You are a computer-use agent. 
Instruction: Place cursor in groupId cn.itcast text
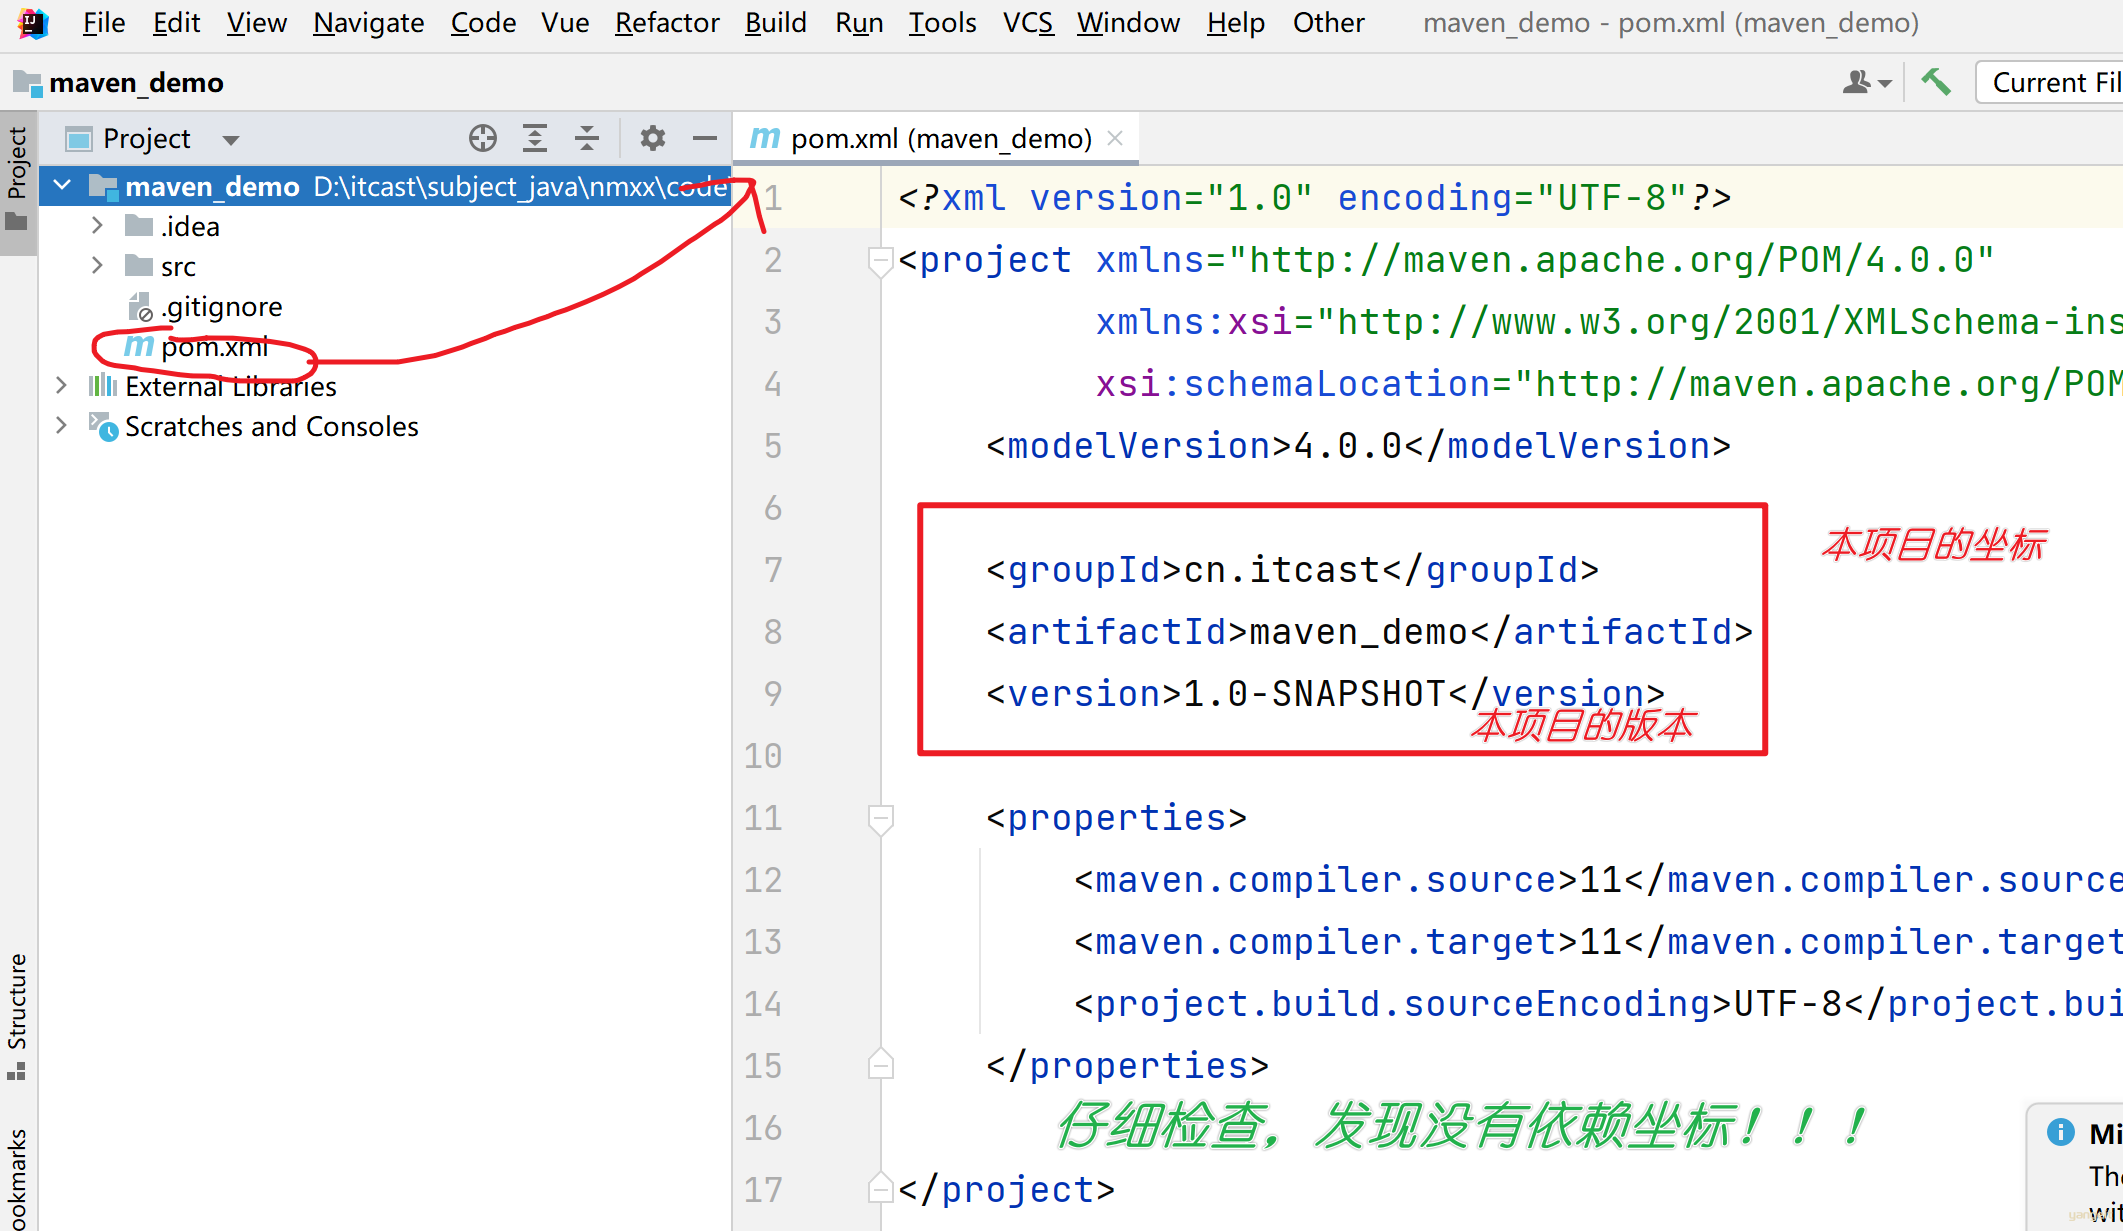[1282, 570]
